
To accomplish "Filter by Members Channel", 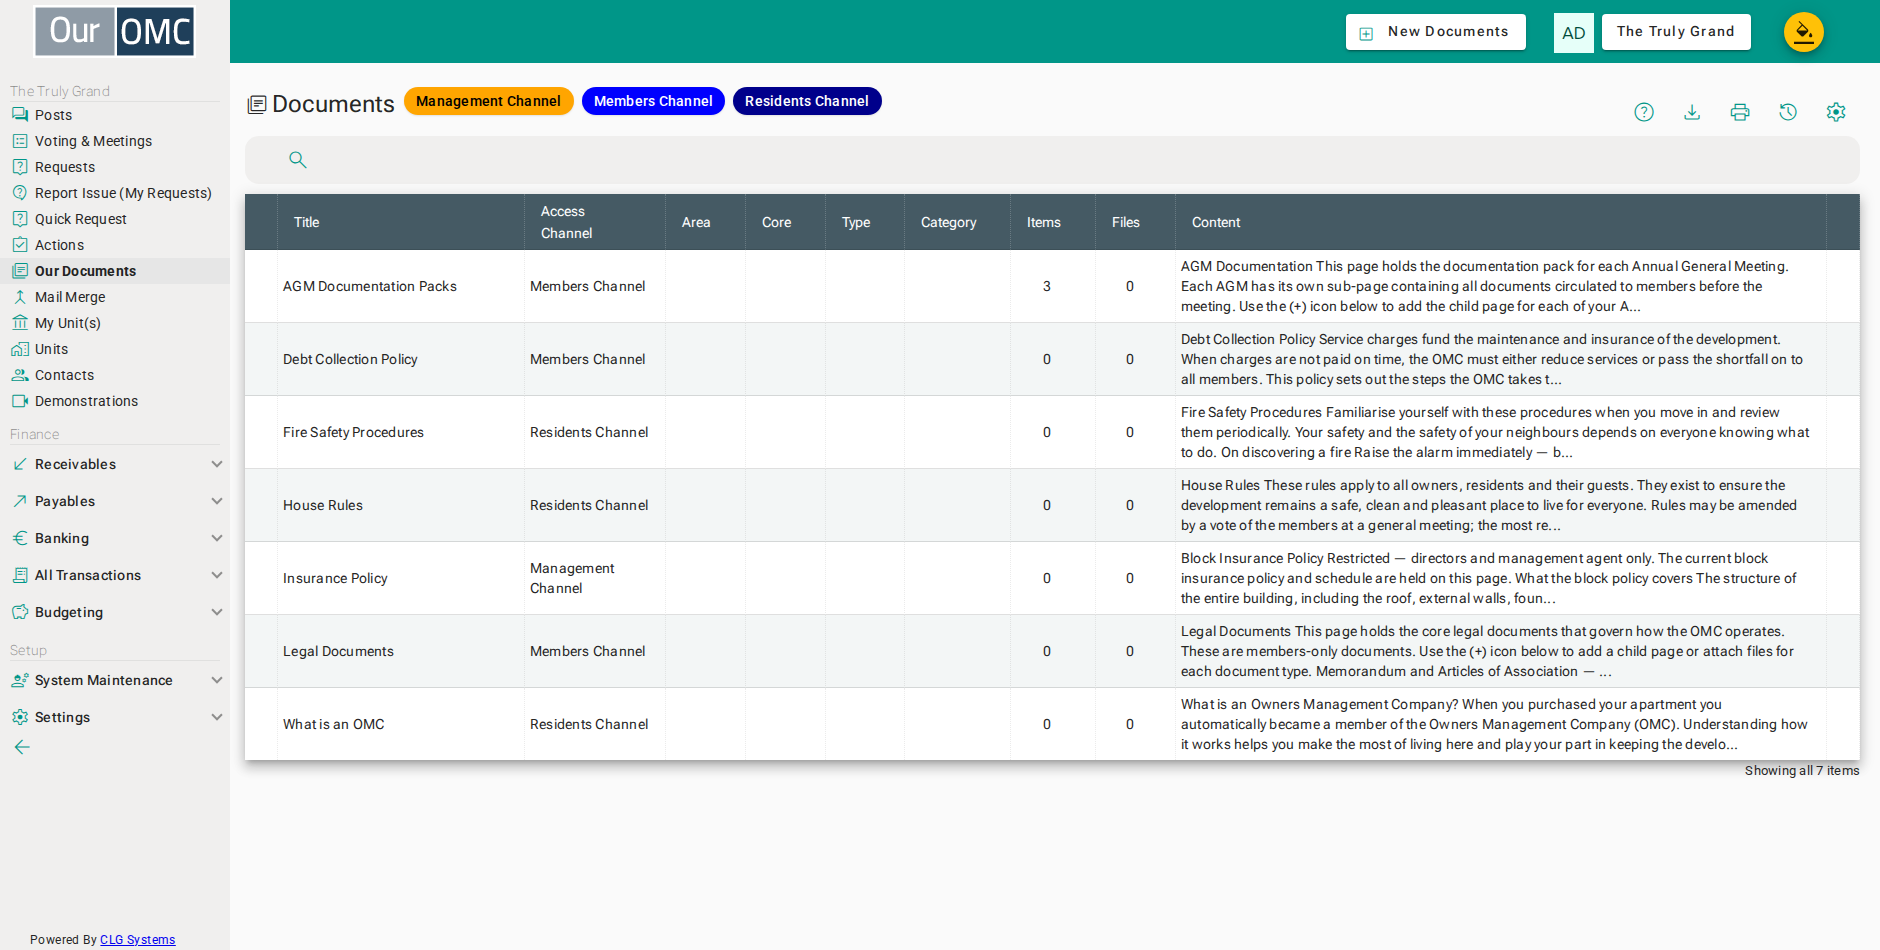I will click(653, 101).
